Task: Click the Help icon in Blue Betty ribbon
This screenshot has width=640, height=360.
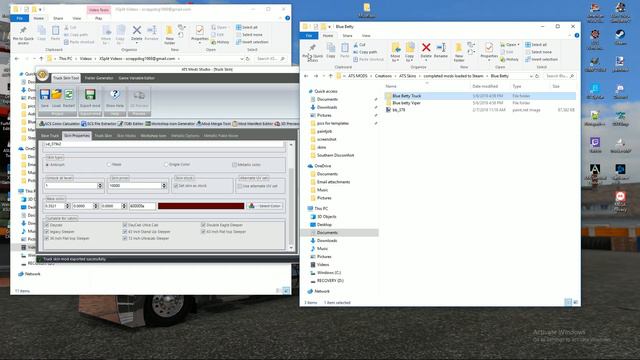Action: [x=577, y=36]
